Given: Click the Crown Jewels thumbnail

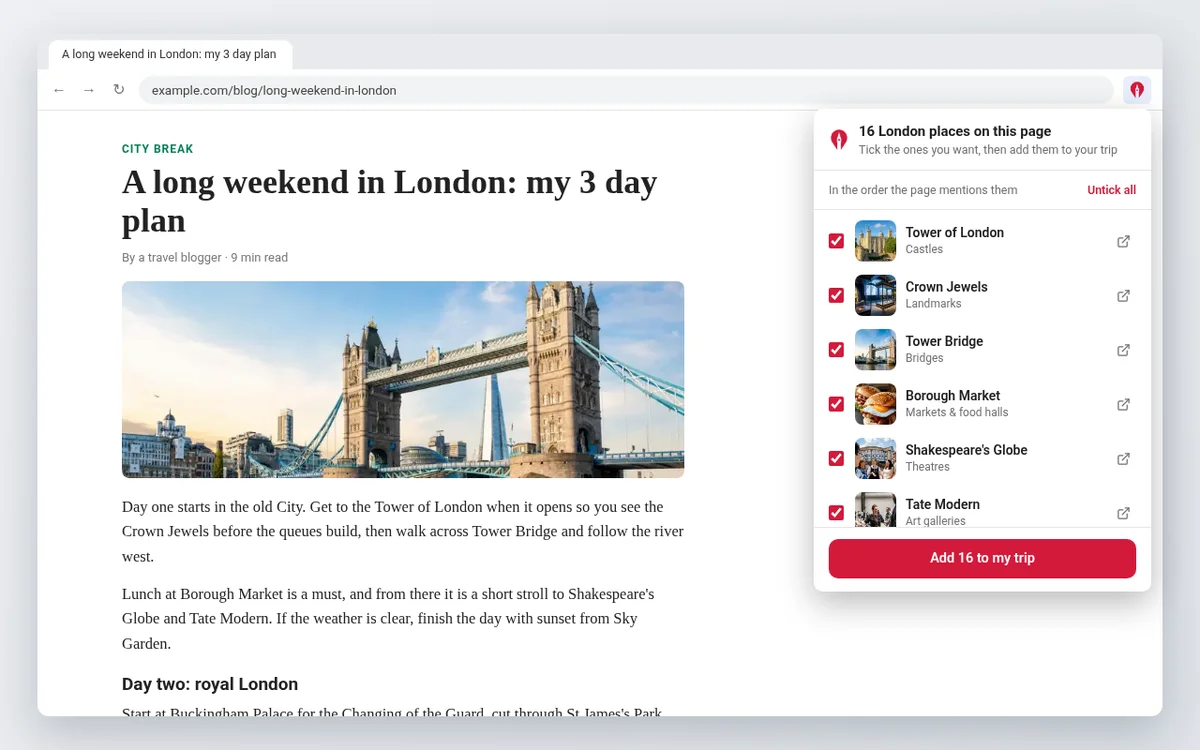Looking at the screenshot, I should click(x=875, y=296).
